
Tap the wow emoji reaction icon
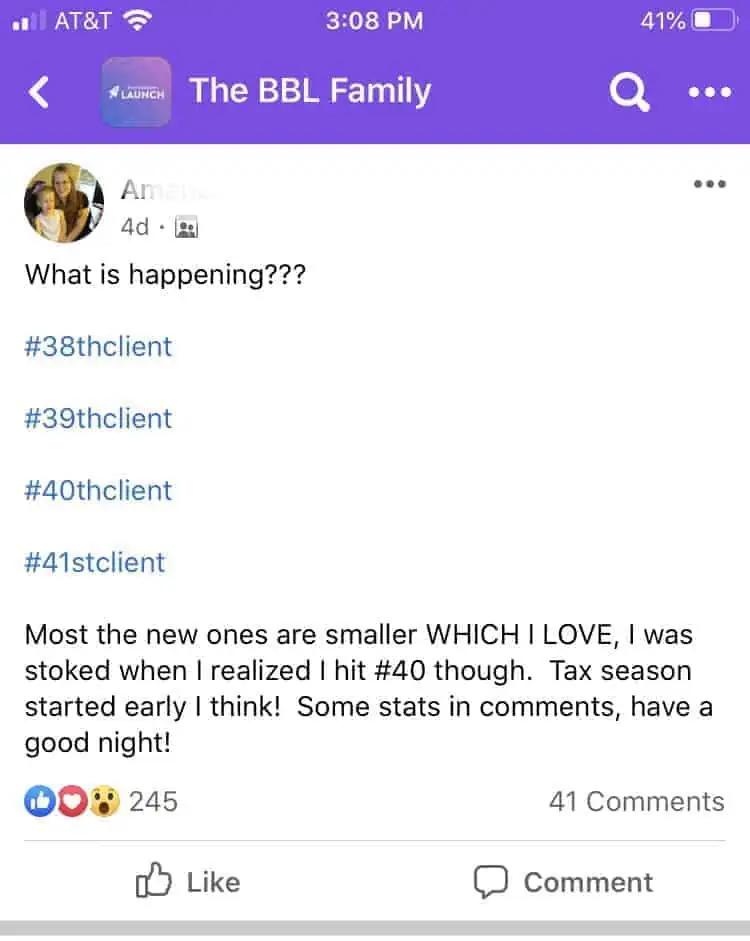click(x=104, y=801)
